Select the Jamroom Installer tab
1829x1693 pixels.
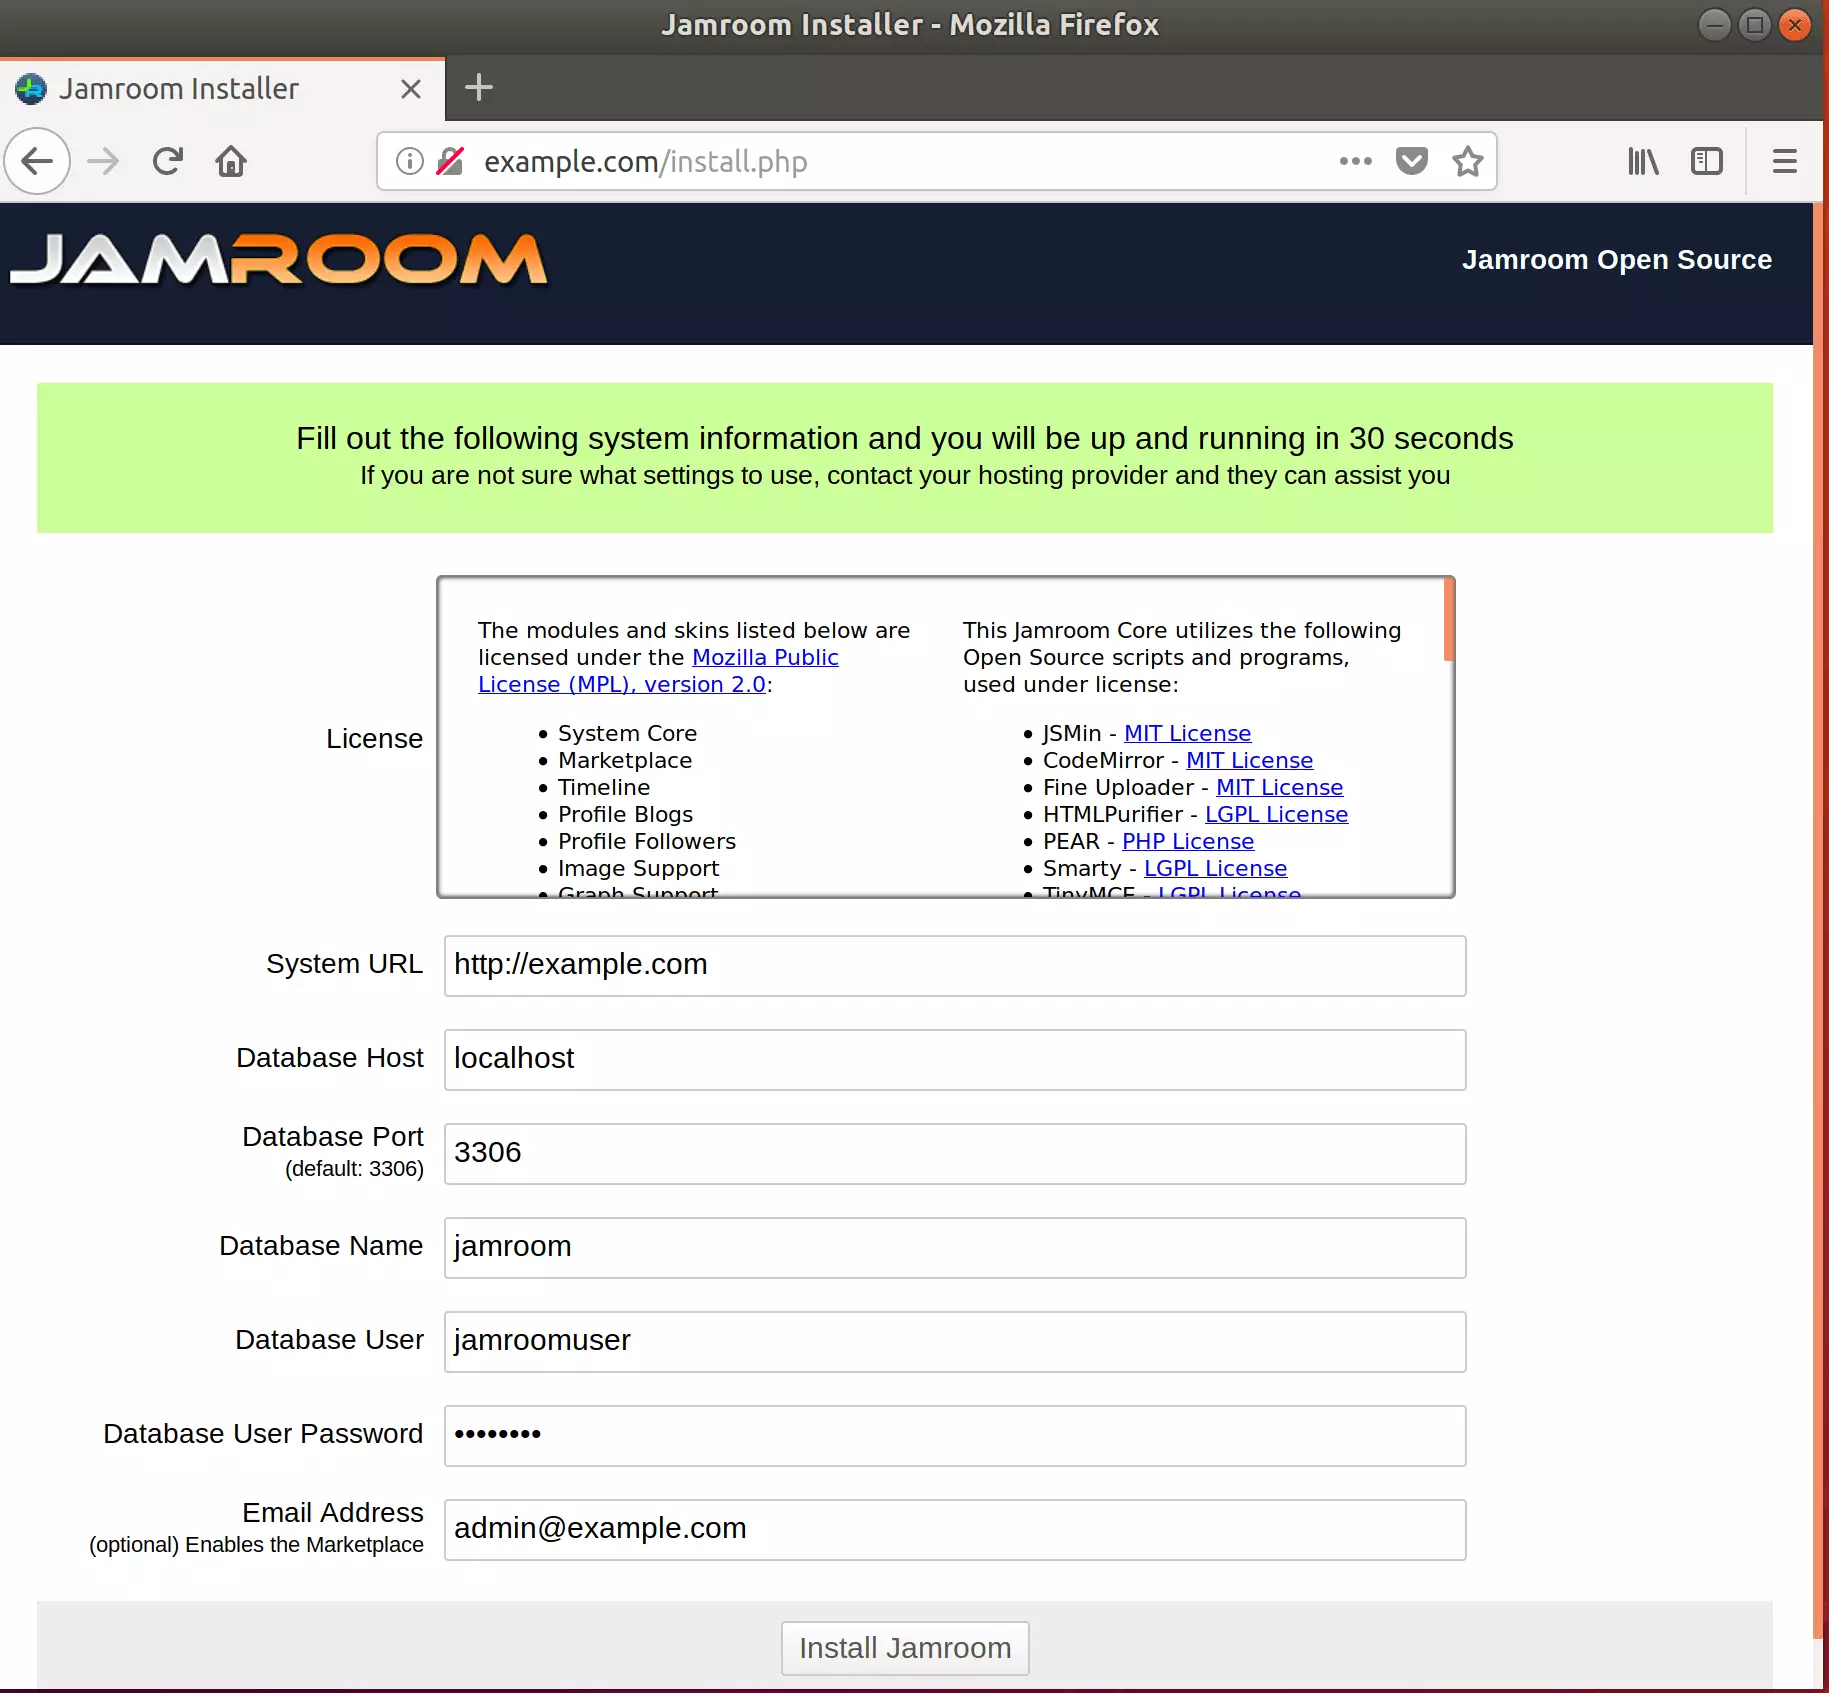222,89
